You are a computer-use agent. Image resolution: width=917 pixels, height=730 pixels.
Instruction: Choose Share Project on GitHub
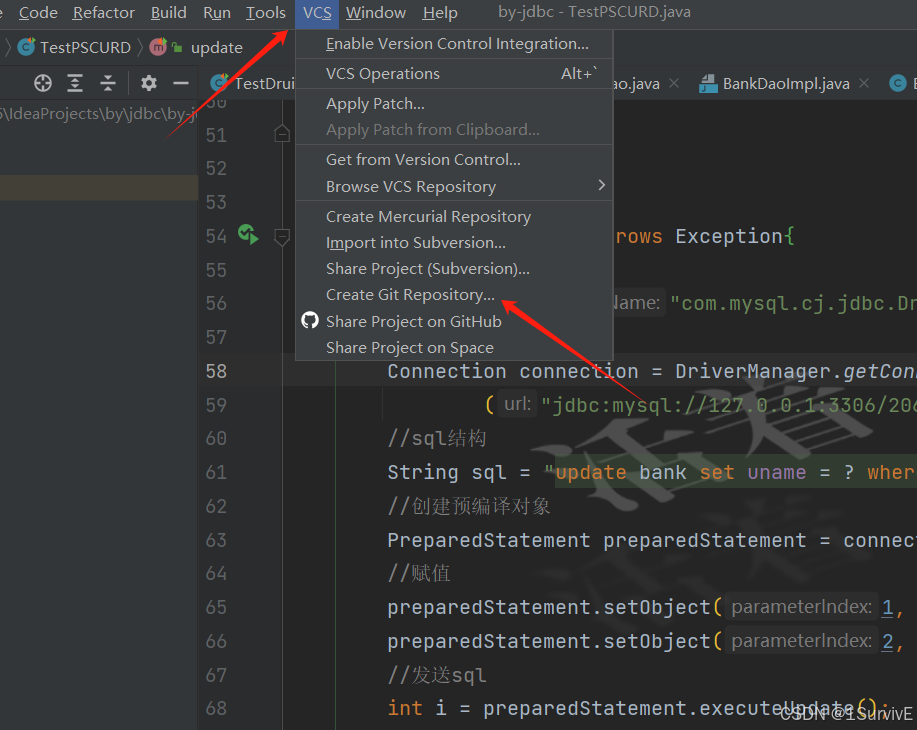tap(454, 322)
